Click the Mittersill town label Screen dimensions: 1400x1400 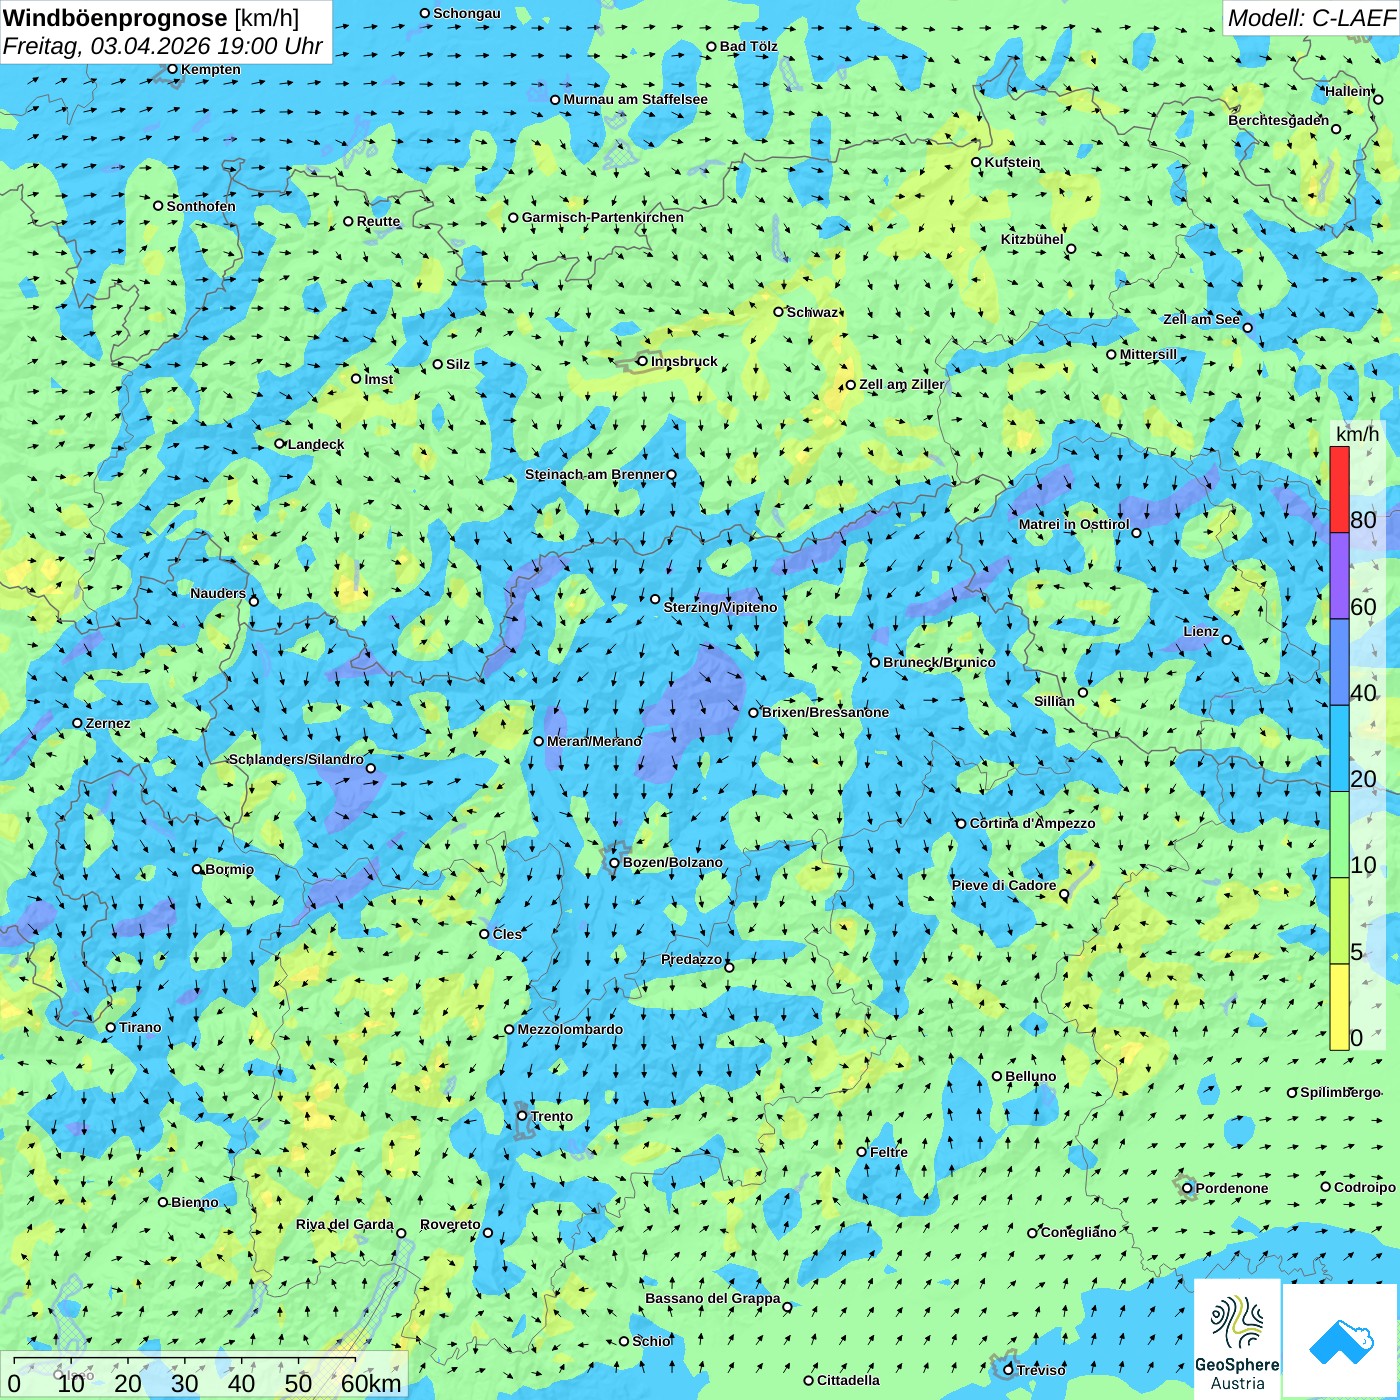(x=1148, y=354)
